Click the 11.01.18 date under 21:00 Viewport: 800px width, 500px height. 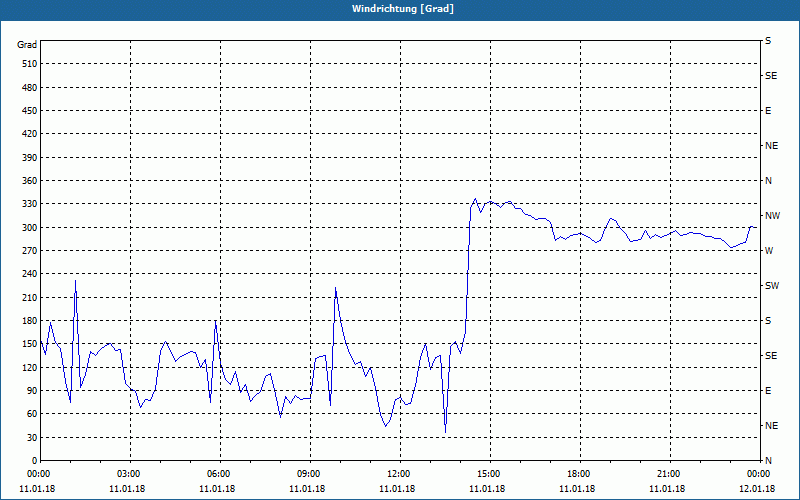[x=667, y=489]
